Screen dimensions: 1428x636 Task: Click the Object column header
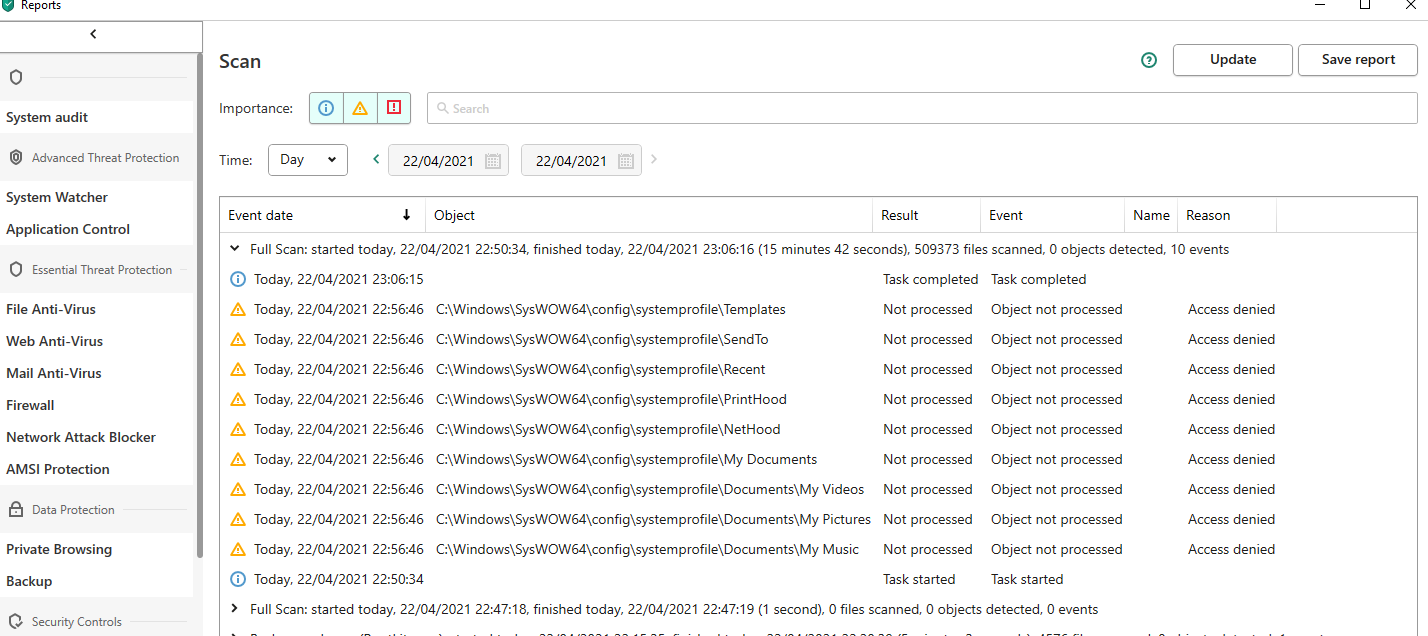click(x=648, y=215)
